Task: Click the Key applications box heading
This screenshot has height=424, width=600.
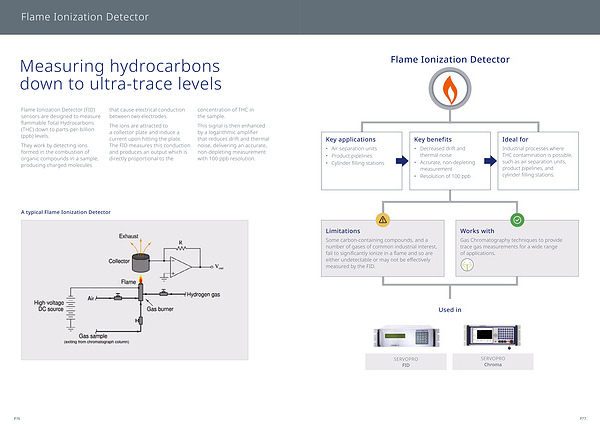Action: [x=349, y=139]
